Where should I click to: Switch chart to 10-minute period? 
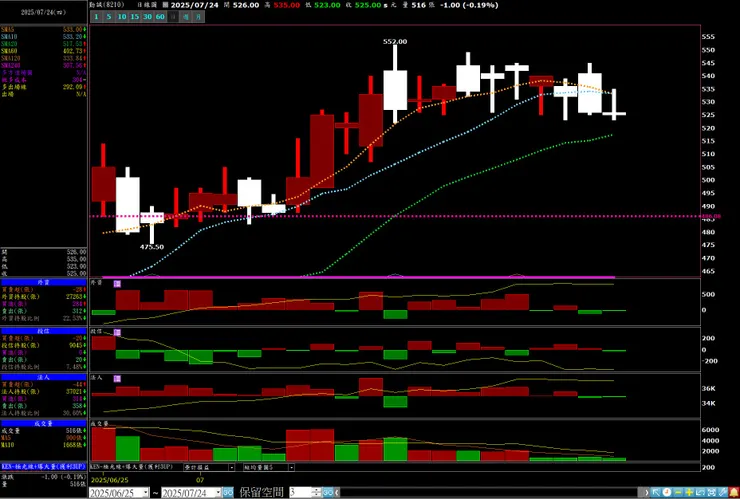coord(122,17)
